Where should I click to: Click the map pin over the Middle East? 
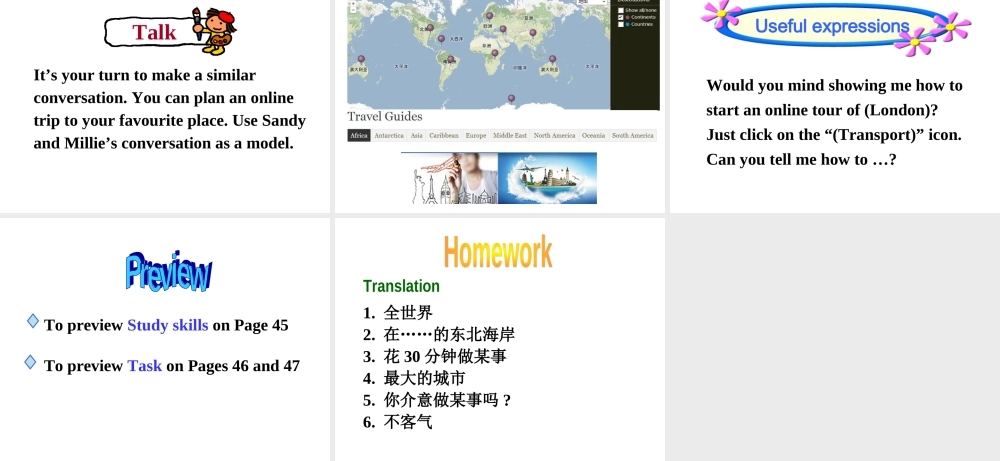coord(503,29)
